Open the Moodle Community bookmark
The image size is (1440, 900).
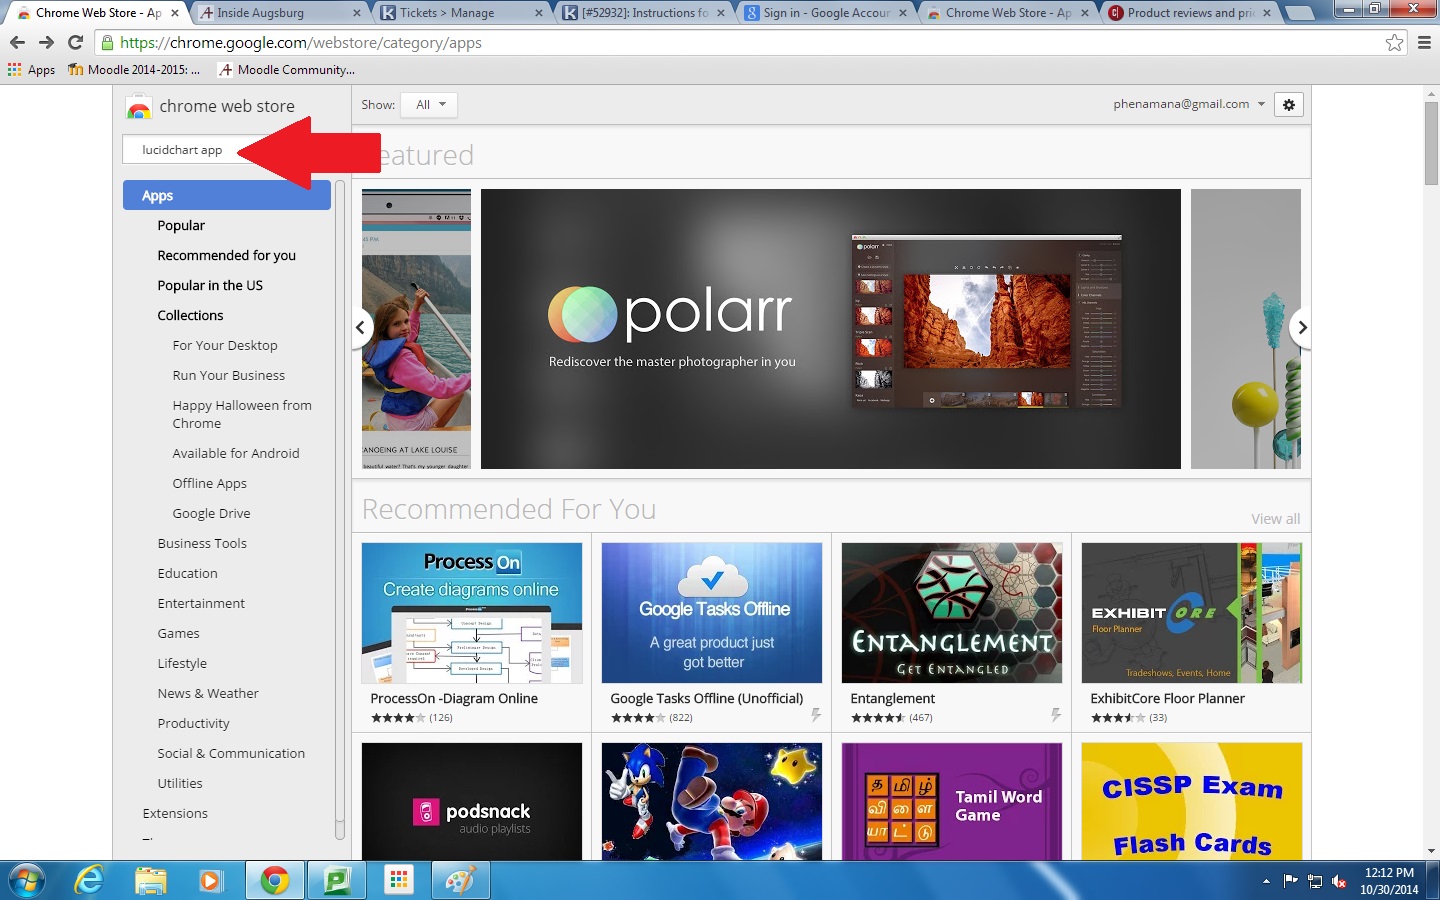pos(287,70)
